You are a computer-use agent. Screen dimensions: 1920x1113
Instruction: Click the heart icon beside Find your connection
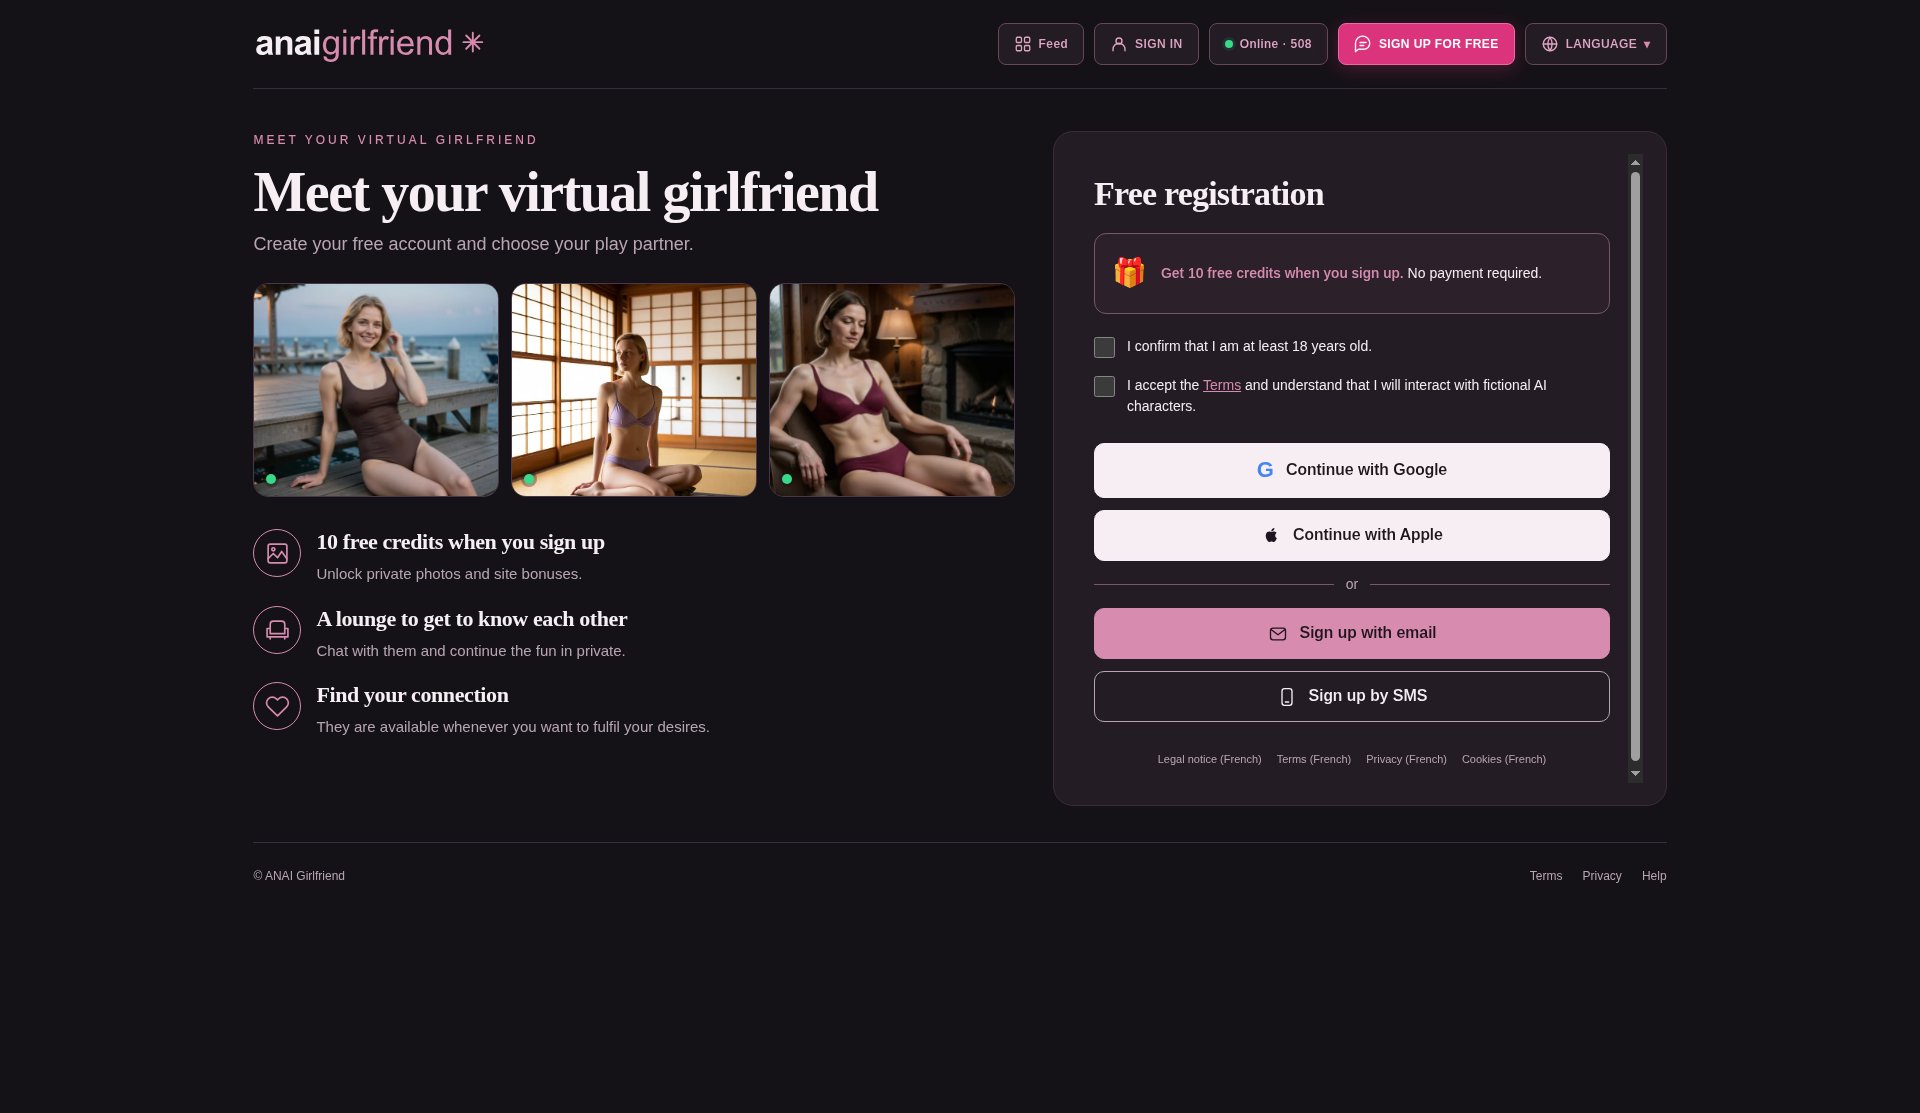click(277, 706)
